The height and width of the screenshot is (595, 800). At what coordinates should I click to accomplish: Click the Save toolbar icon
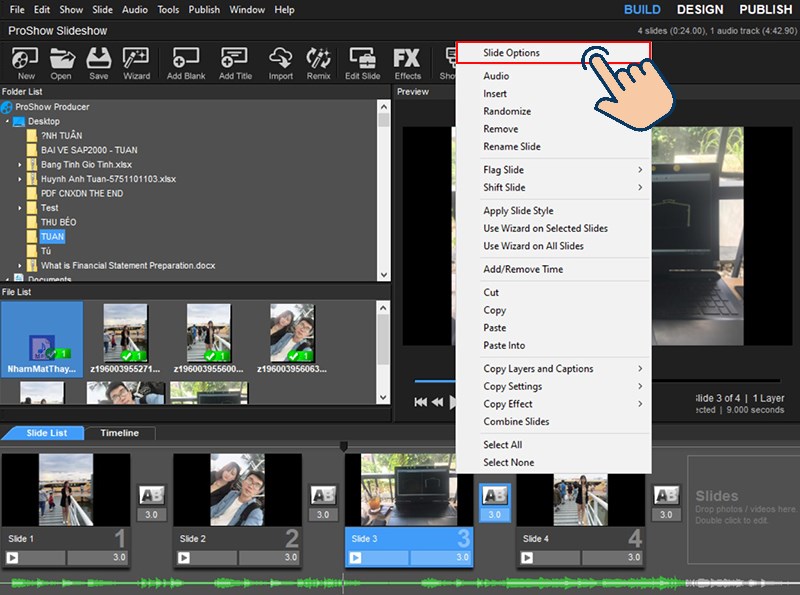click(x=98, y=63)
